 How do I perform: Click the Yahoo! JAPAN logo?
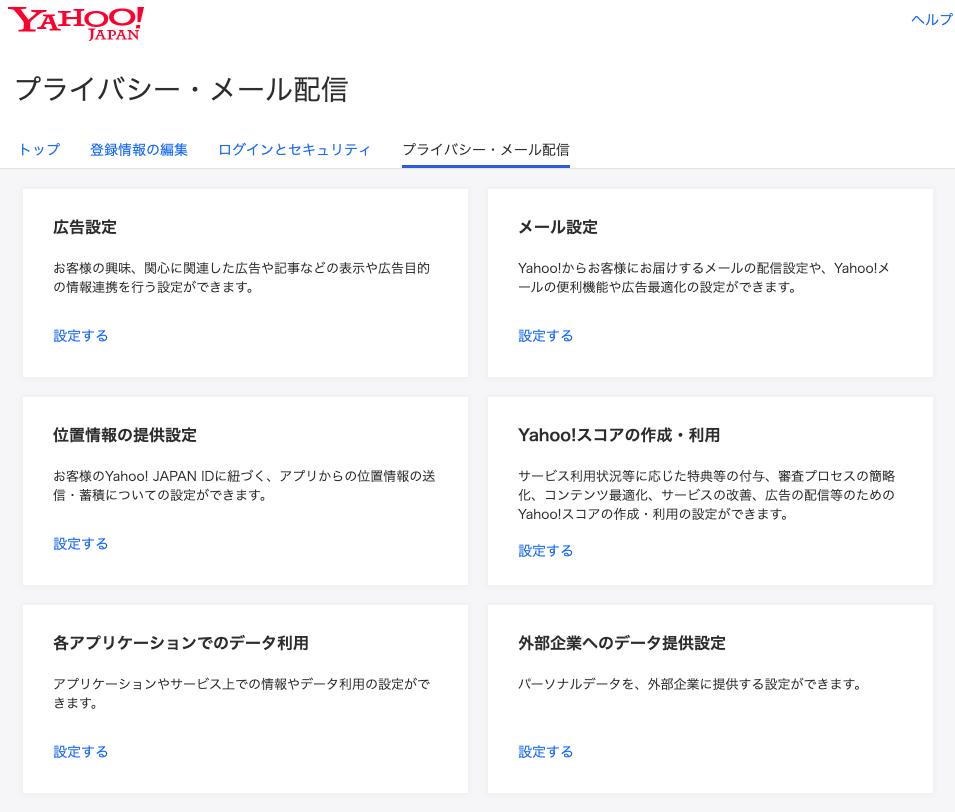76,23
